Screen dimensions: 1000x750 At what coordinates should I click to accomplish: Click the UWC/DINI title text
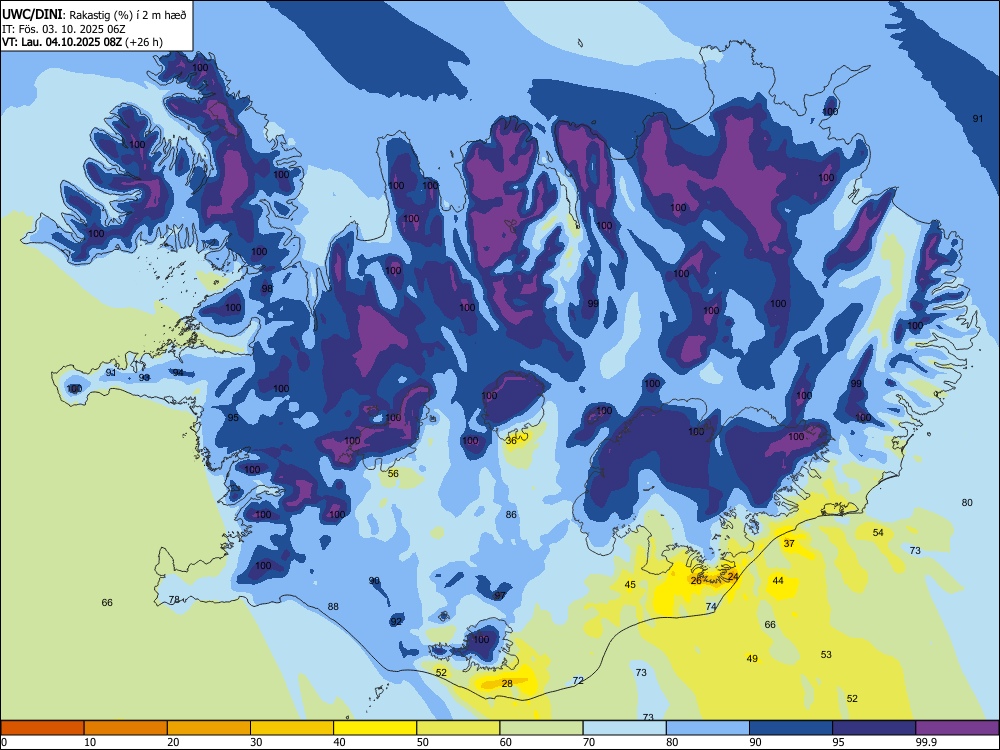[x=32, y=15]
